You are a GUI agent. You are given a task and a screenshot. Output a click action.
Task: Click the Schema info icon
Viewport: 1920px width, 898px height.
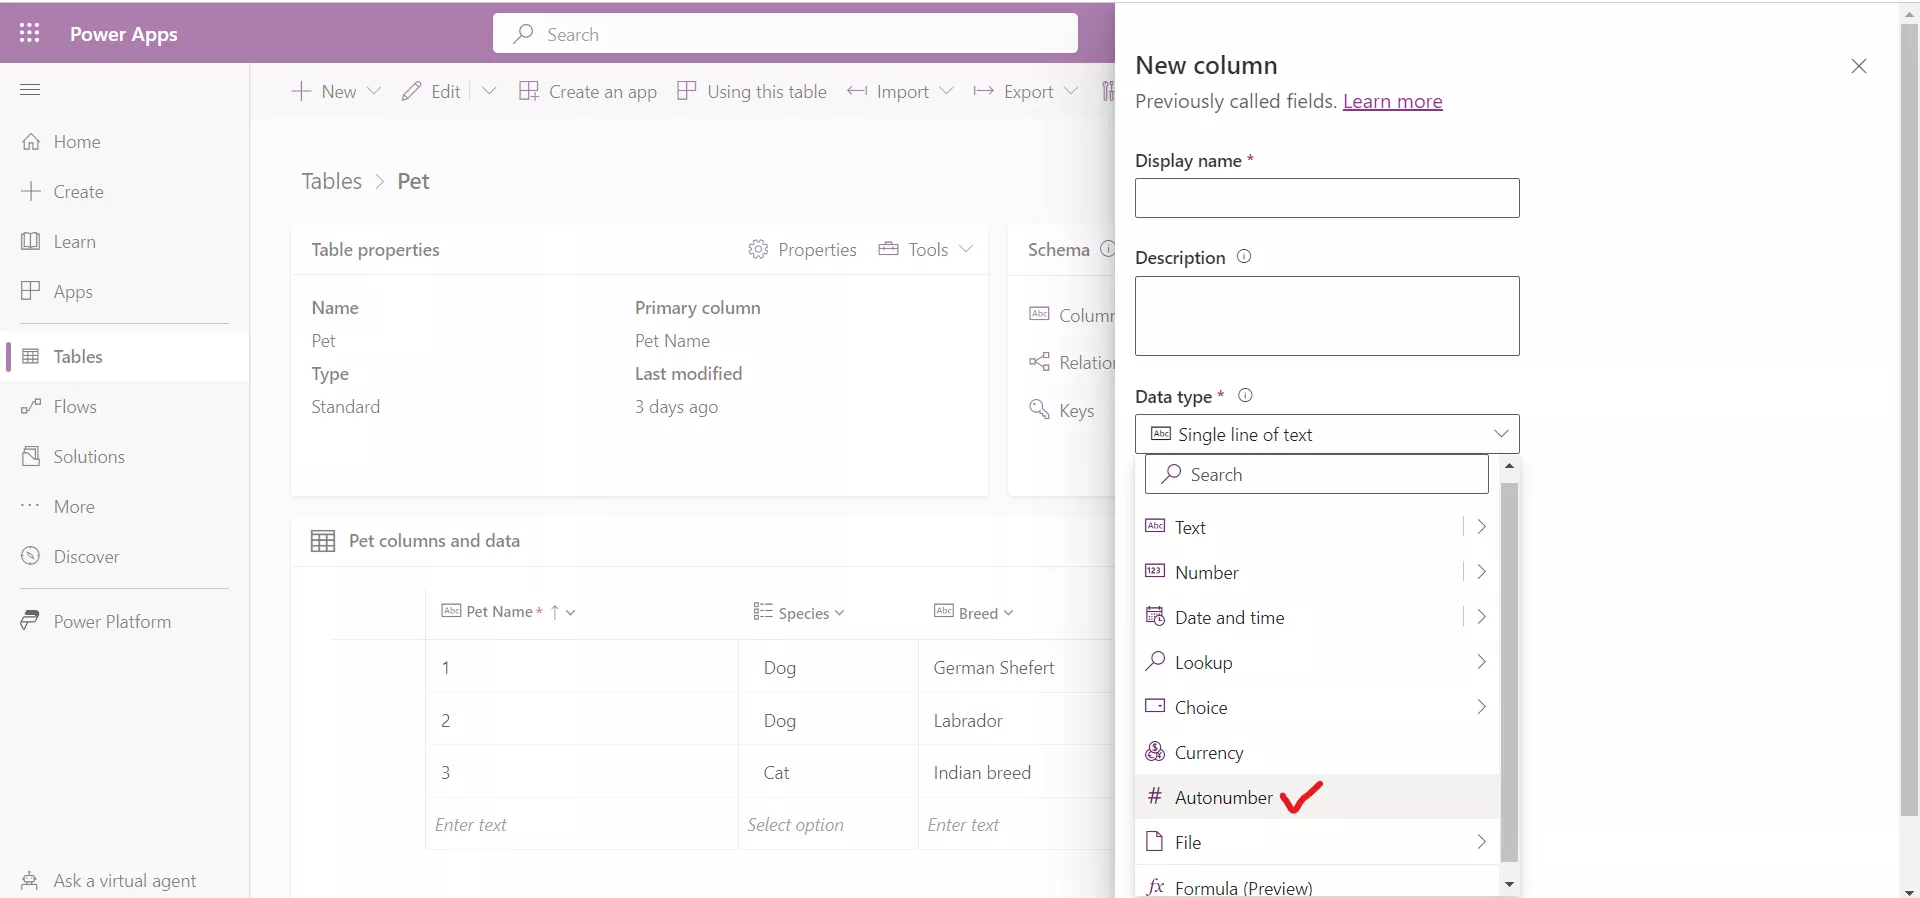(x=1107, y=249)
